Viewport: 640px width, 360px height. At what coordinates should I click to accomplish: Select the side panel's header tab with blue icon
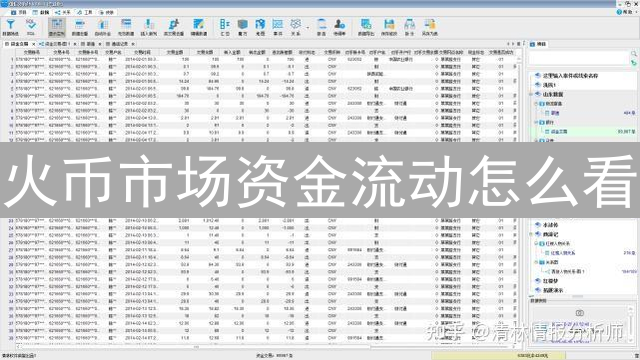click(x=538, y=44)
